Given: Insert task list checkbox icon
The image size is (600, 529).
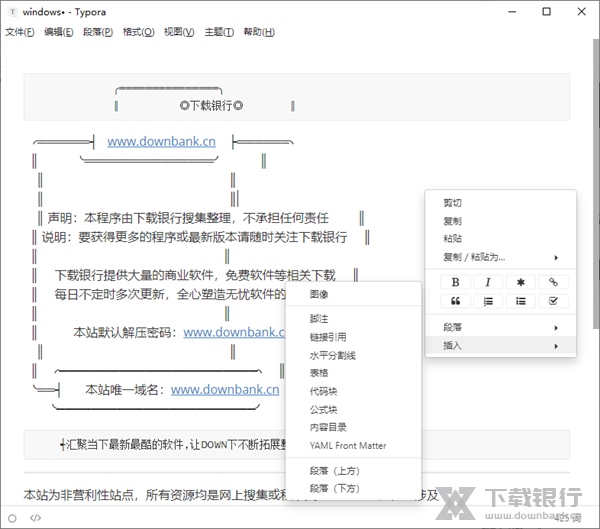Looking at the screenshot, I should [553, 301].
